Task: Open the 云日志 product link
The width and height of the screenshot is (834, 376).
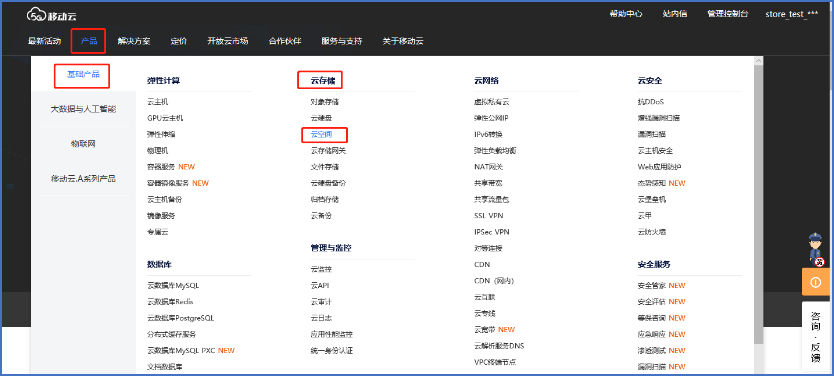Action: (x=321, y=318)
